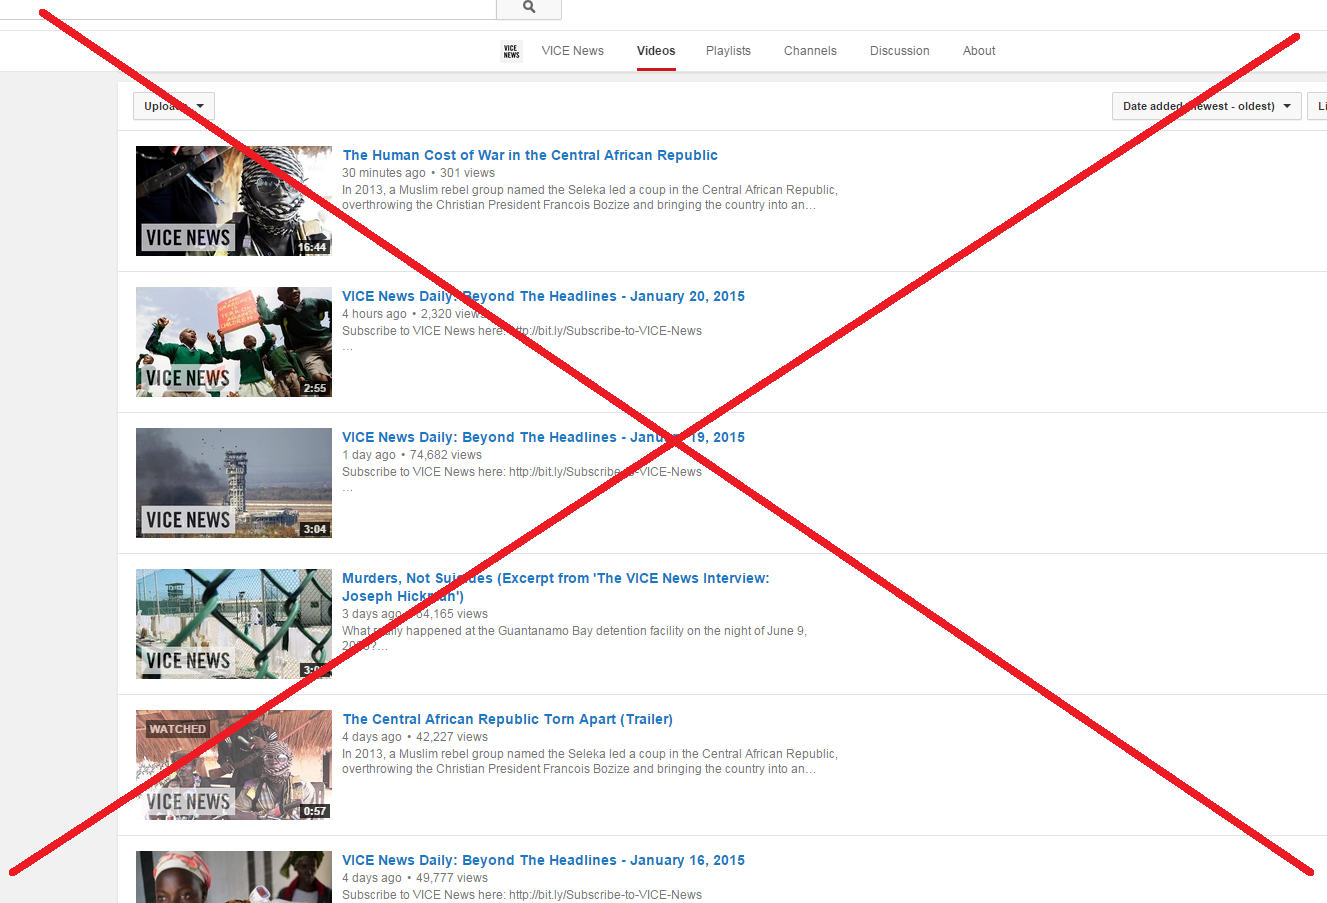The height and width of the screenshot is (903, 1327).
Task: Click the masked fighter 16:44 video thumbnail
Action: [x=234, y=201]
